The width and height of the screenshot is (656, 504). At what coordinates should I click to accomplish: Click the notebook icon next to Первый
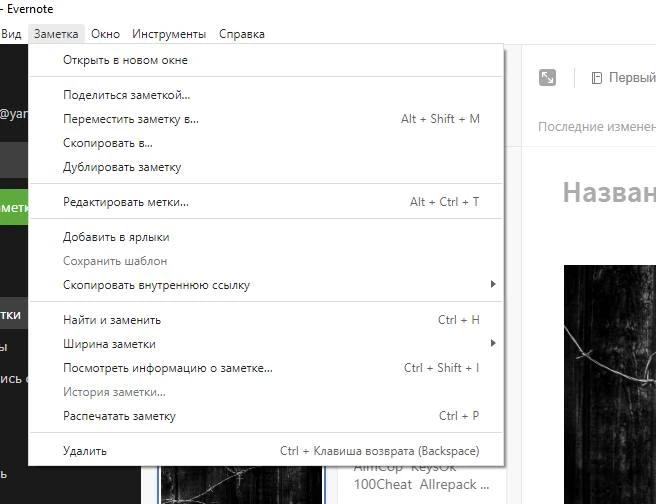coord(597,78)
